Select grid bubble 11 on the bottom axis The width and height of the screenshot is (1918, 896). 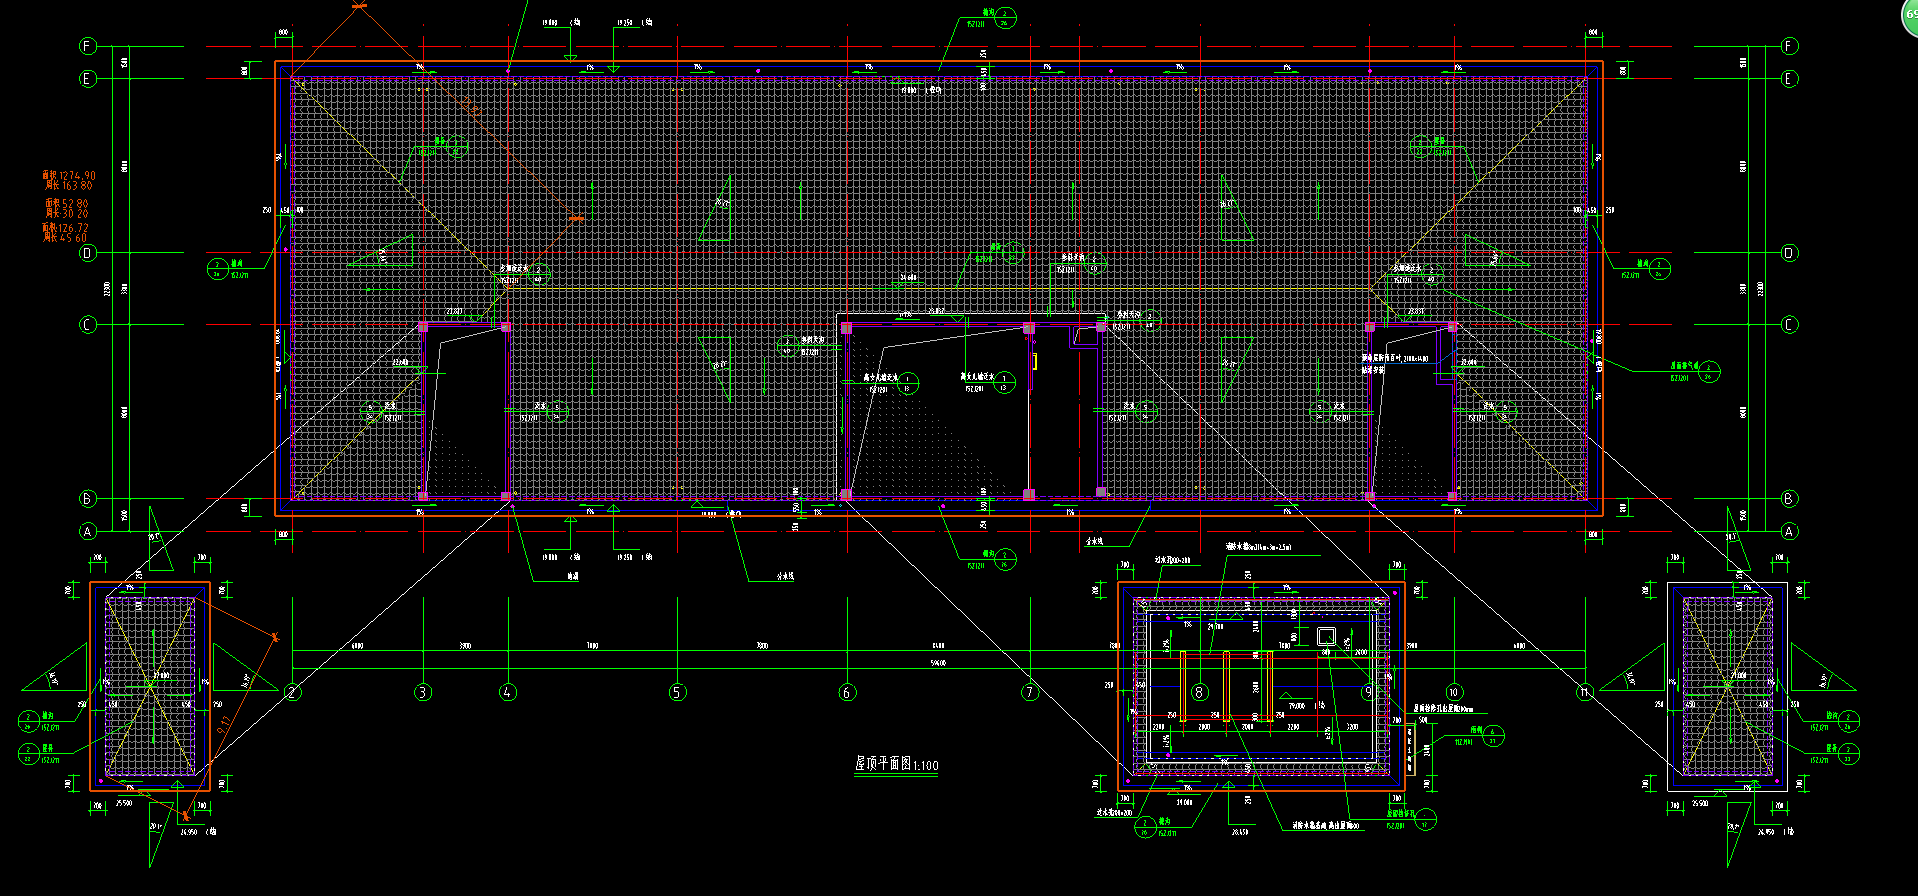click(x=1584, y=692)
